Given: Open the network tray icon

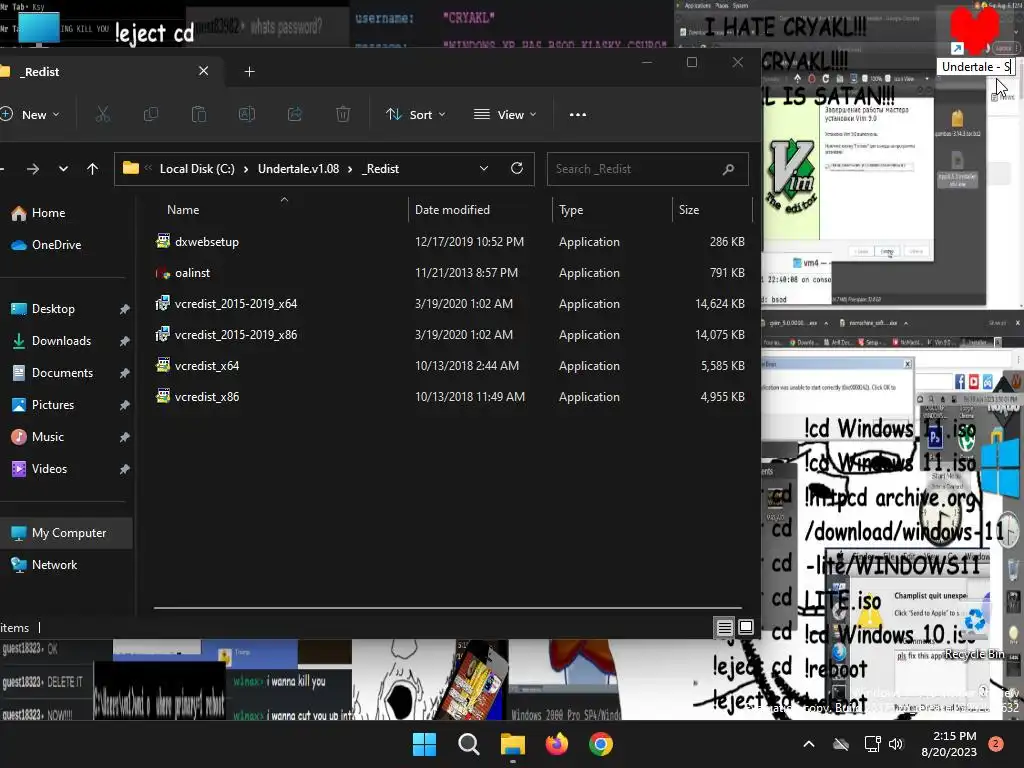Looking at the screenshot, I should coord(872,744).
